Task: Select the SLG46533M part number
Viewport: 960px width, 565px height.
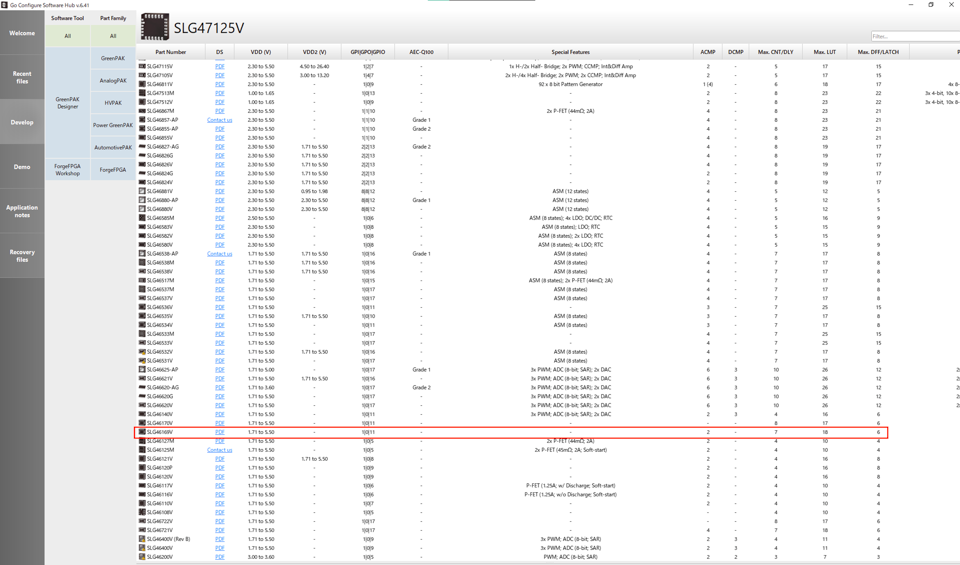Action: pyautogui.click(x=160, y=334)
